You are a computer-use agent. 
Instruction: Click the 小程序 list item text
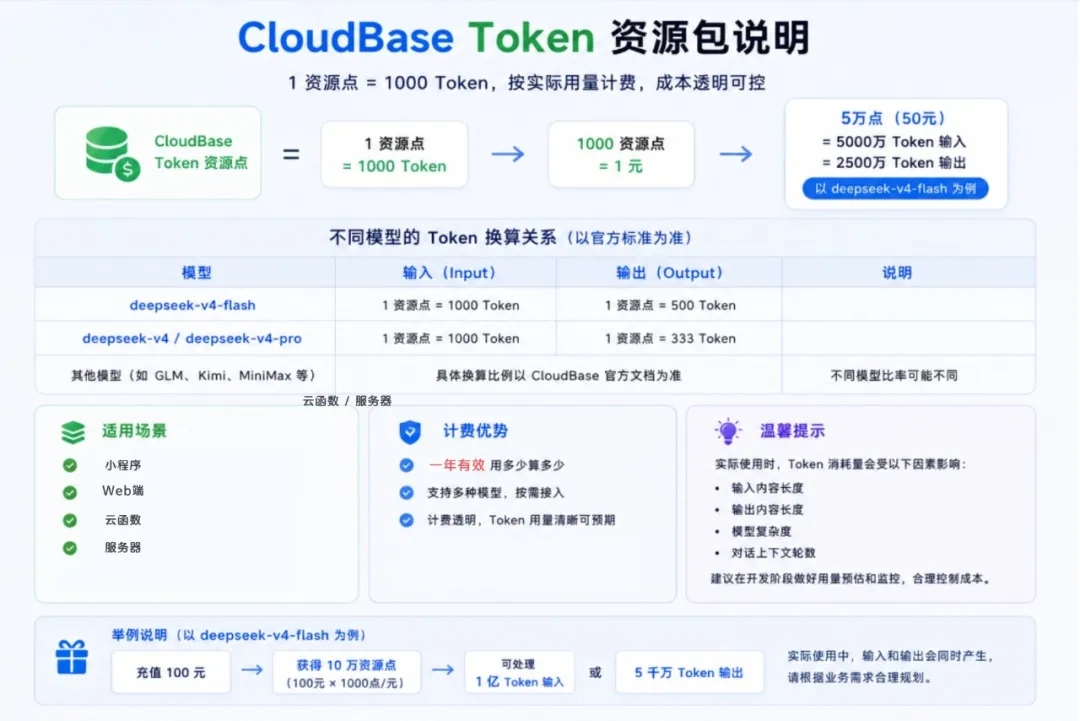pos(123,466)
